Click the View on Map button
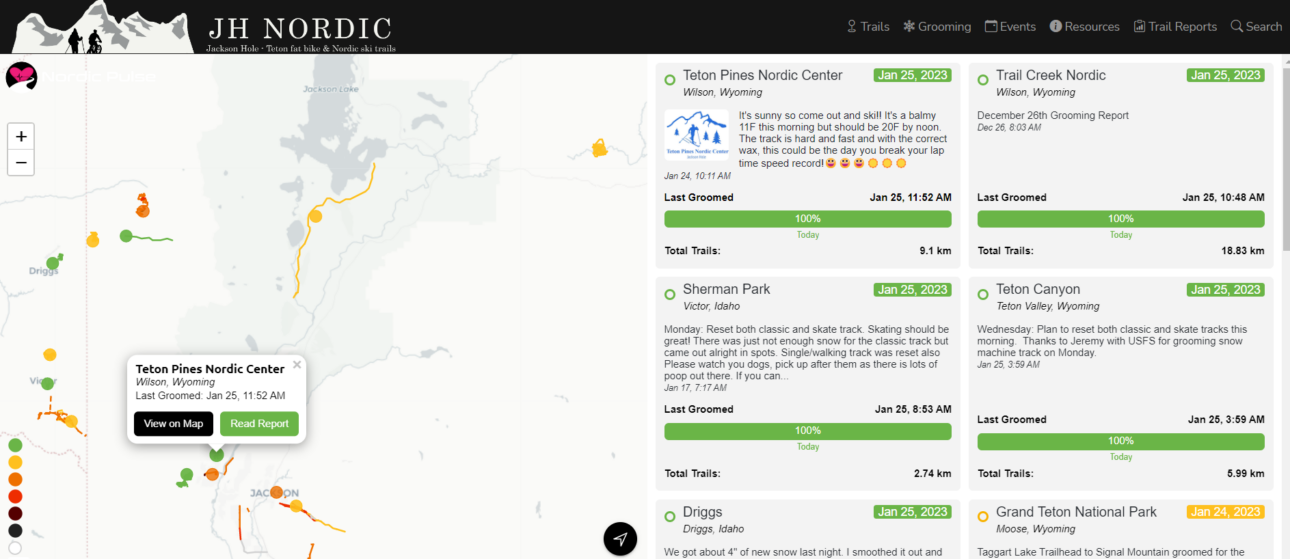This screenshot has width=1290, height=559. pyautogui.click(x=173, y=424)
